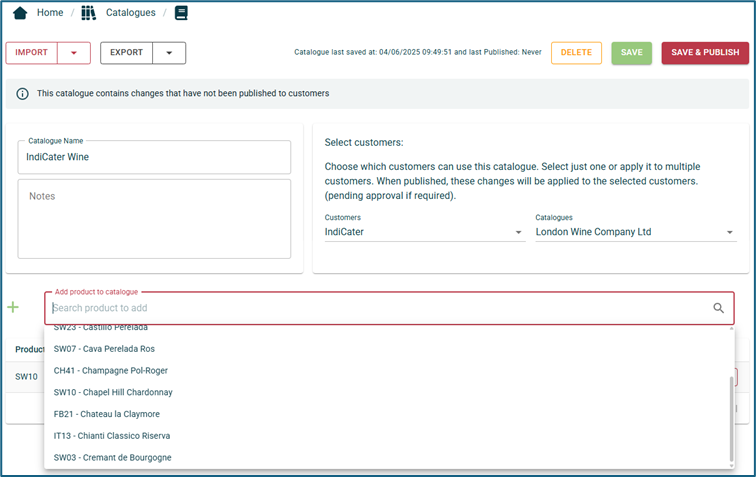Click the EXPORT button
The height and width of the screenshot is (477, 756).
(x=126, y=53)
